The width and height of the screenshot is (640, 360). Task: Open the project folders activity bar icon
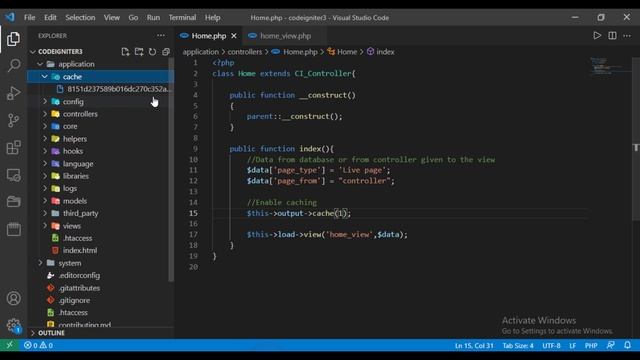point(13,202)
